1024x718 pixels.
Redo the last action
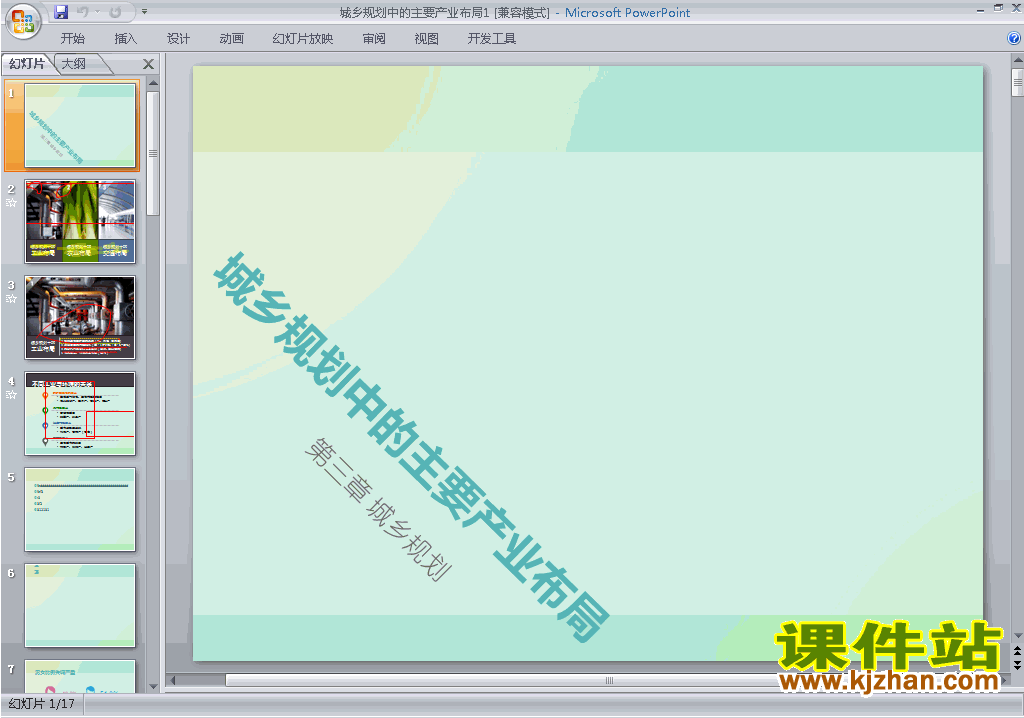point(116,12)
